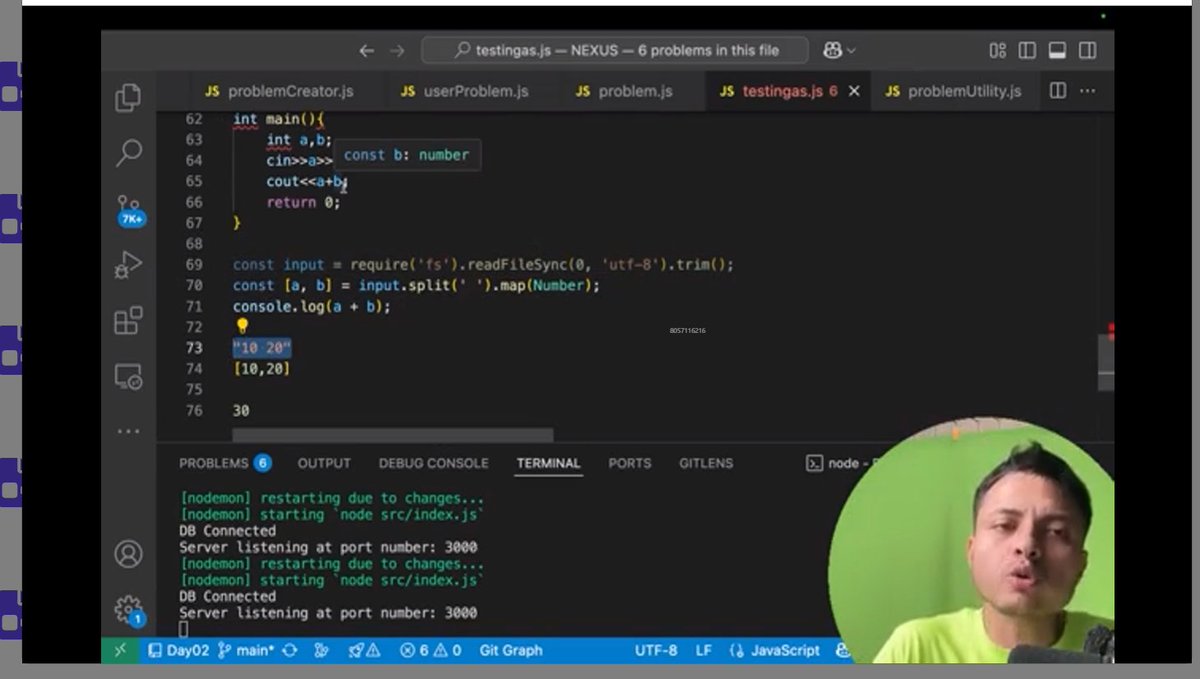Click the horizontal editor scrollbar
This screenshot has height=679, width=1200.
392,435
